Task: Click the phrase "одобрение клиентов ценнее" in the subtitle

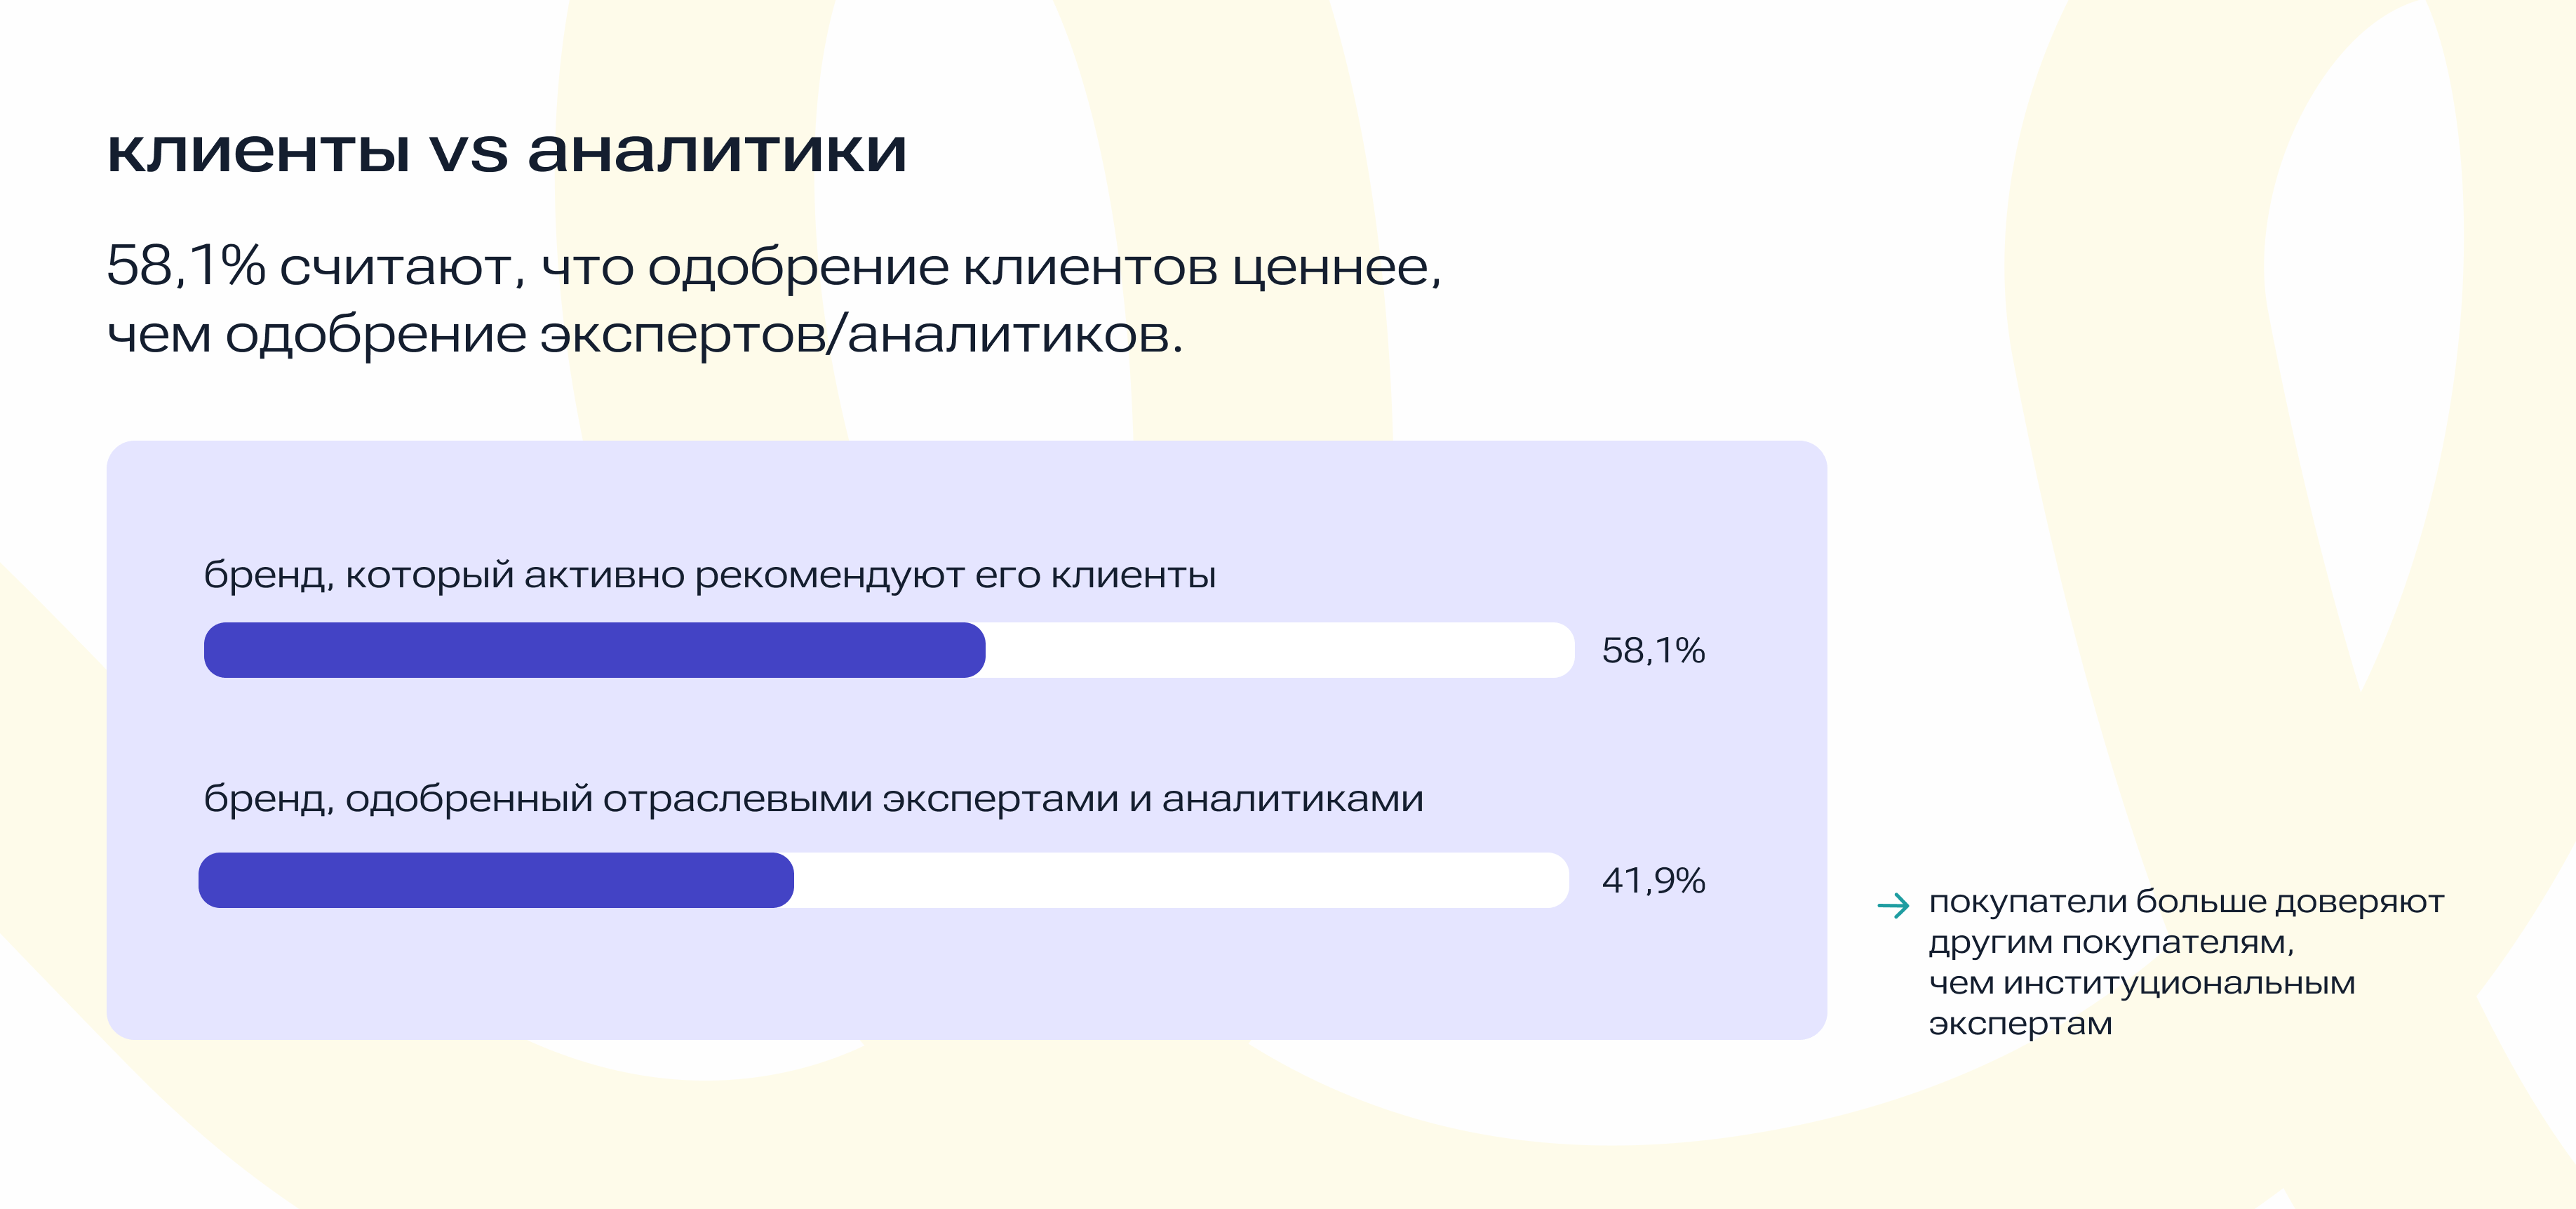Action: tap(1043, 267)
